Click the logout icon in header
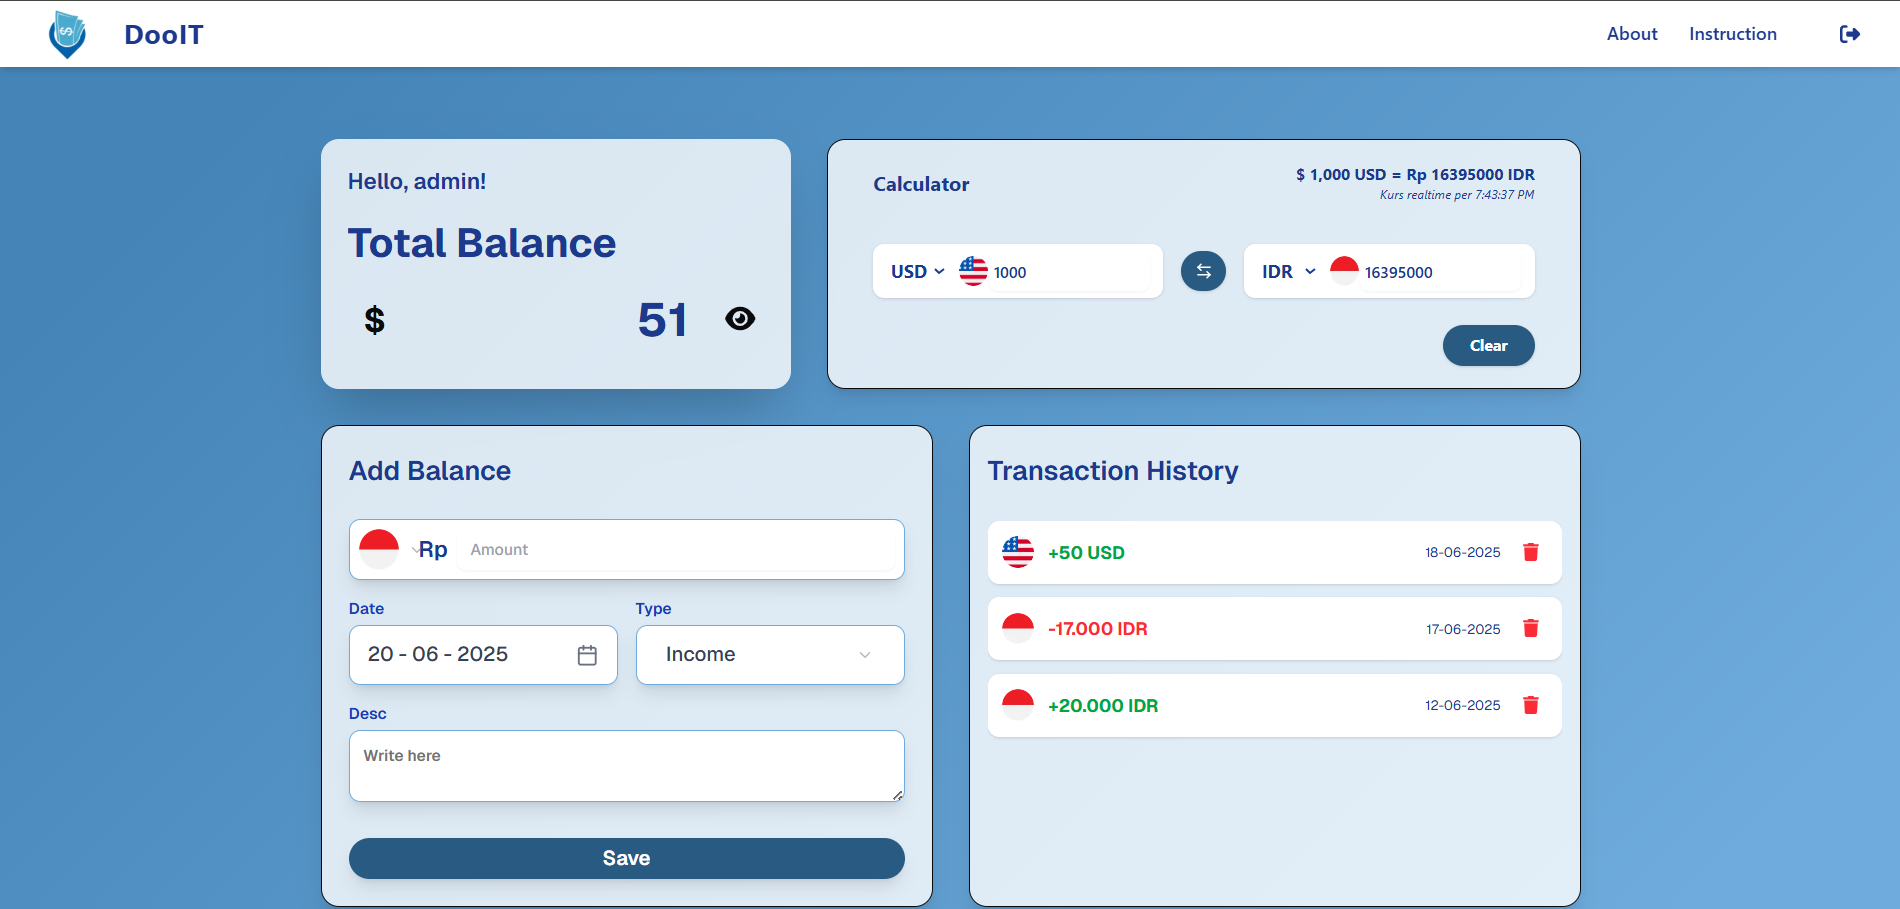This screenshot has height=909, width=1900. tap(1849, 34)
